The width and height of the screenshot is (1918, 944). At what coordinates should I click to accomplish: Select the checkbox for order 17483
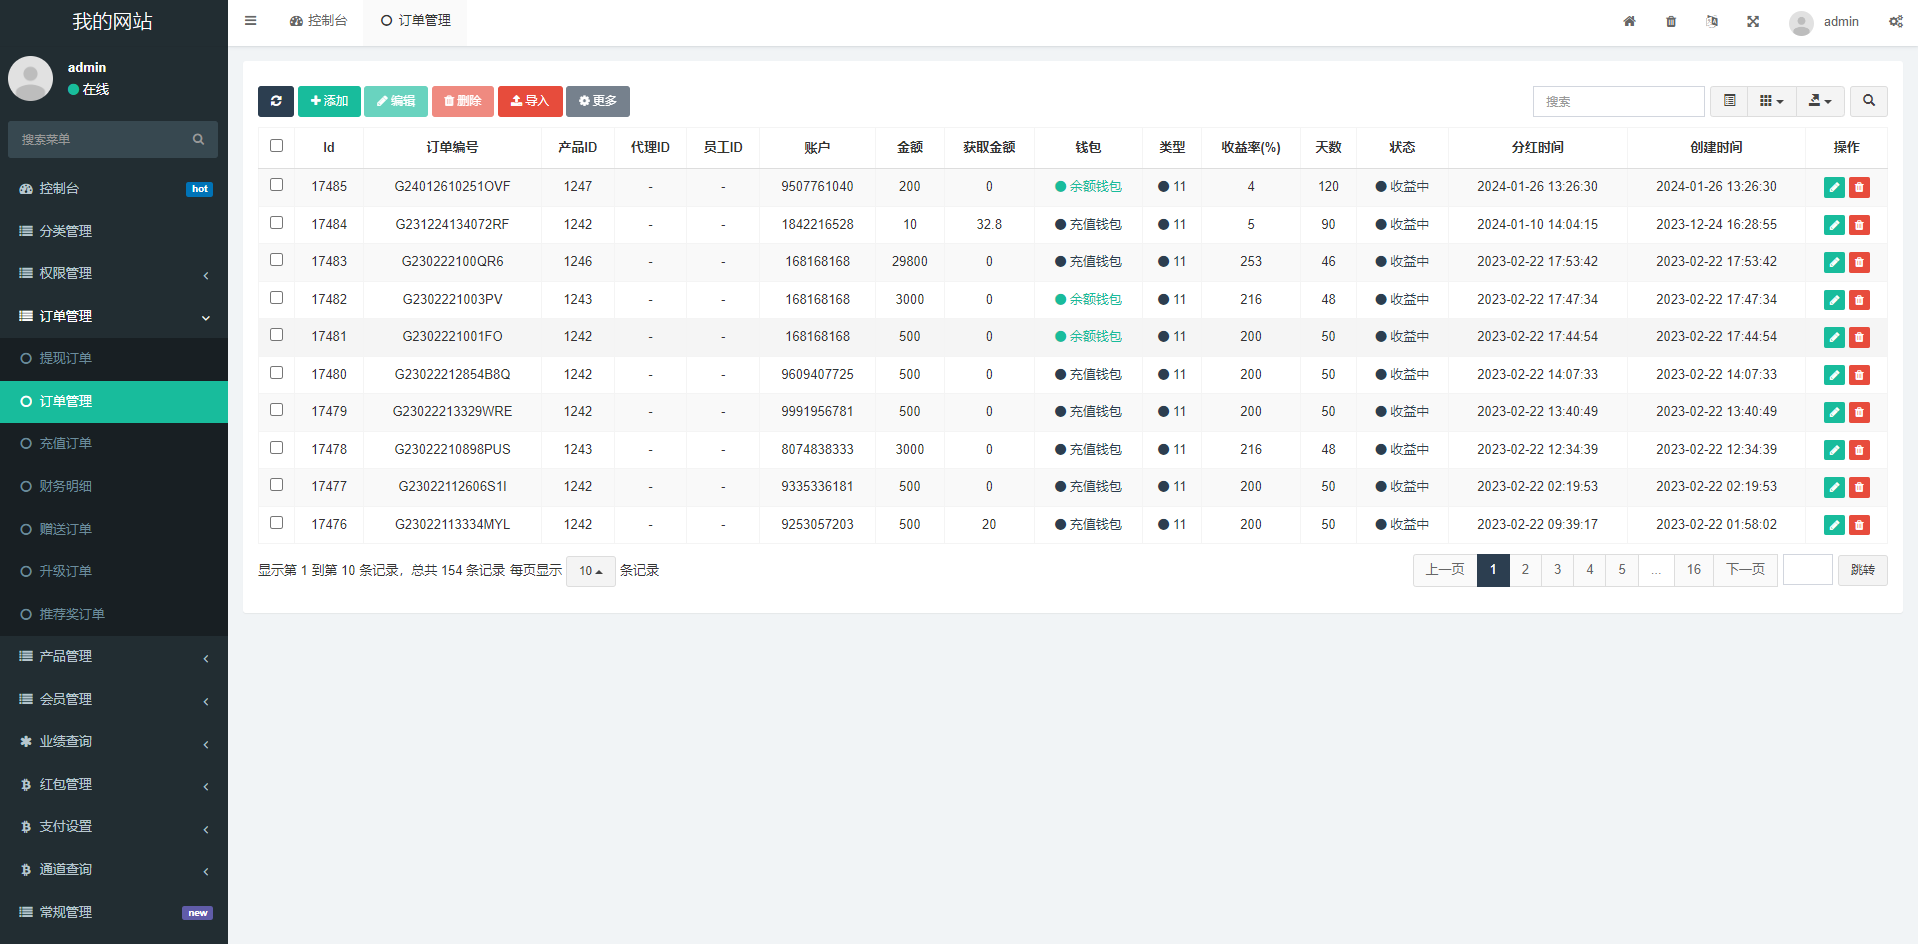point(277,260)
